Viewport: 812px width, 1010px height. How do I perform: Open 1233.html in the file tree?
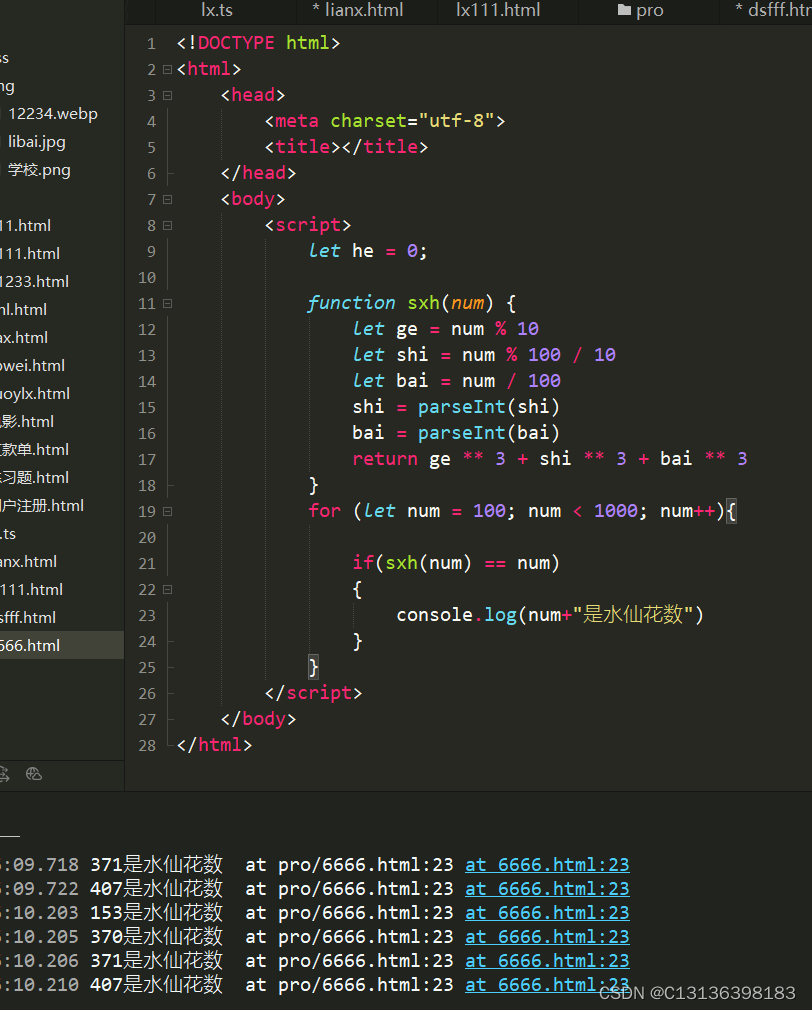point(34,281)
